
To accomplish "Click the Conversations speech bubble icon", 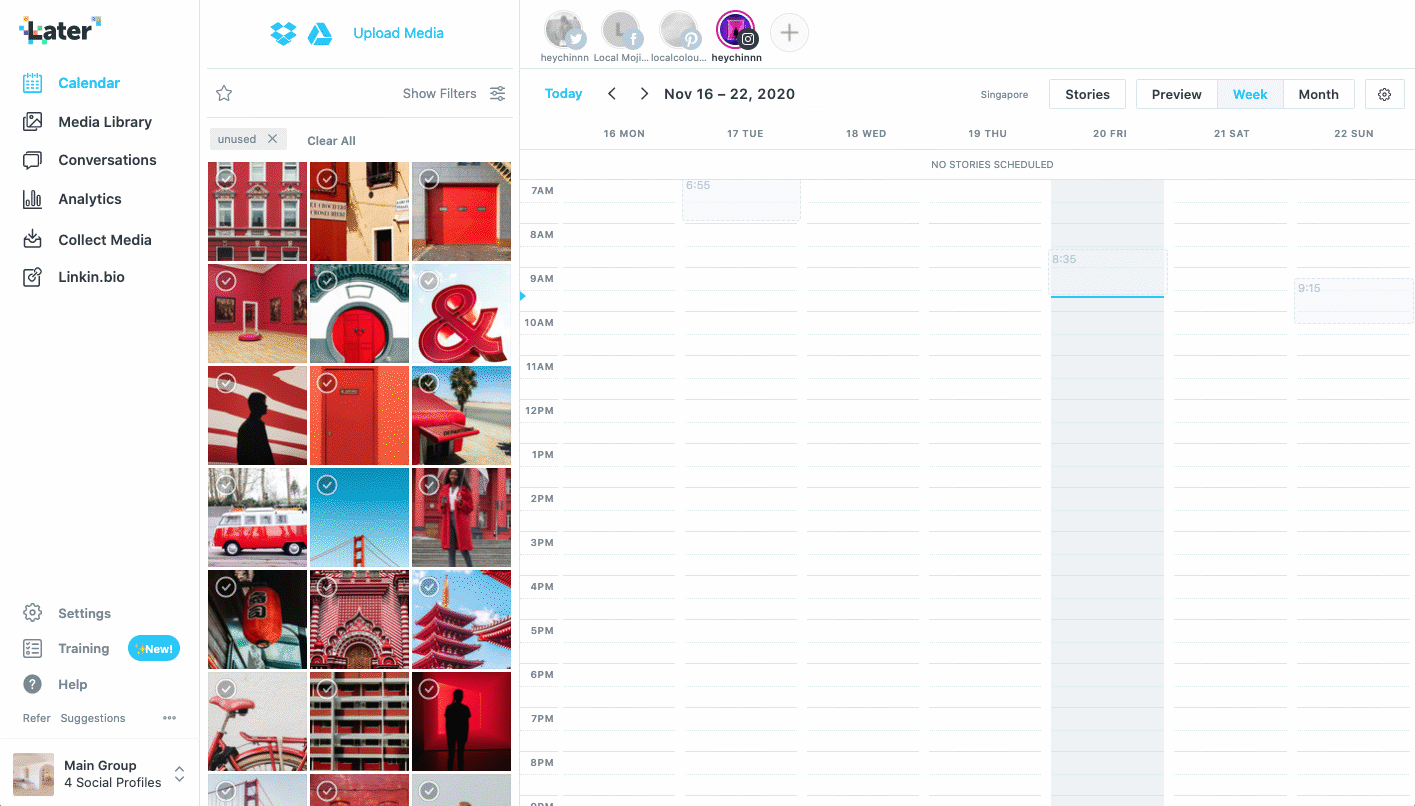I will coord(33,160).
